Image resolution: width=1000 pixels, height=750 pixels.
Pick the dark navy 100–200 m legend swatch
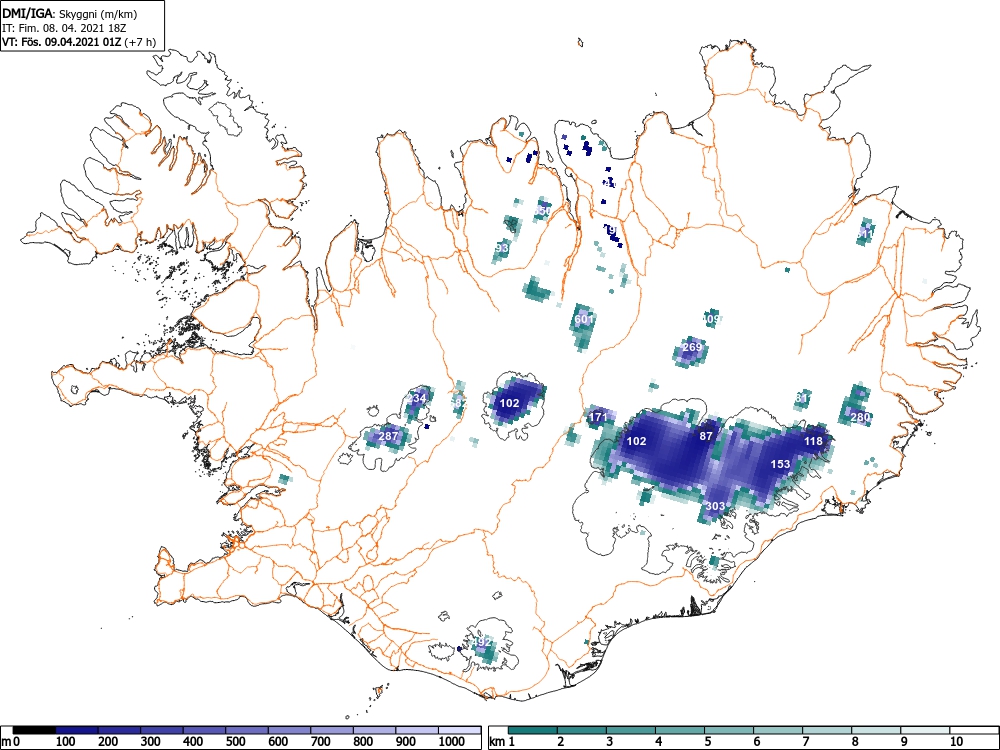[77, 730]
